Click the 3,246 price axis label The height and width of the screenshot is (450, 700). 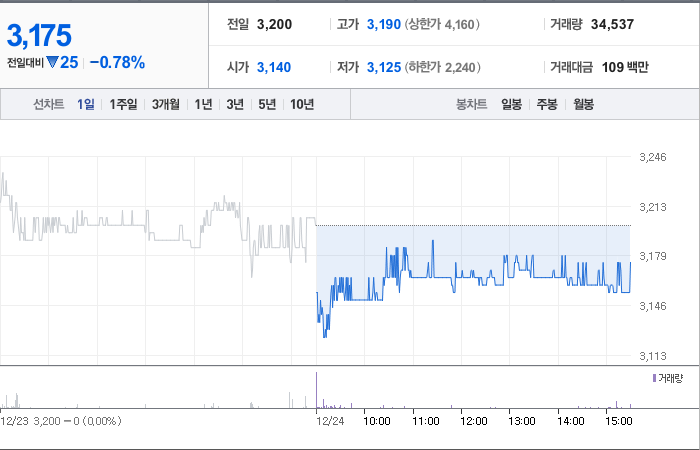[653, 157]
